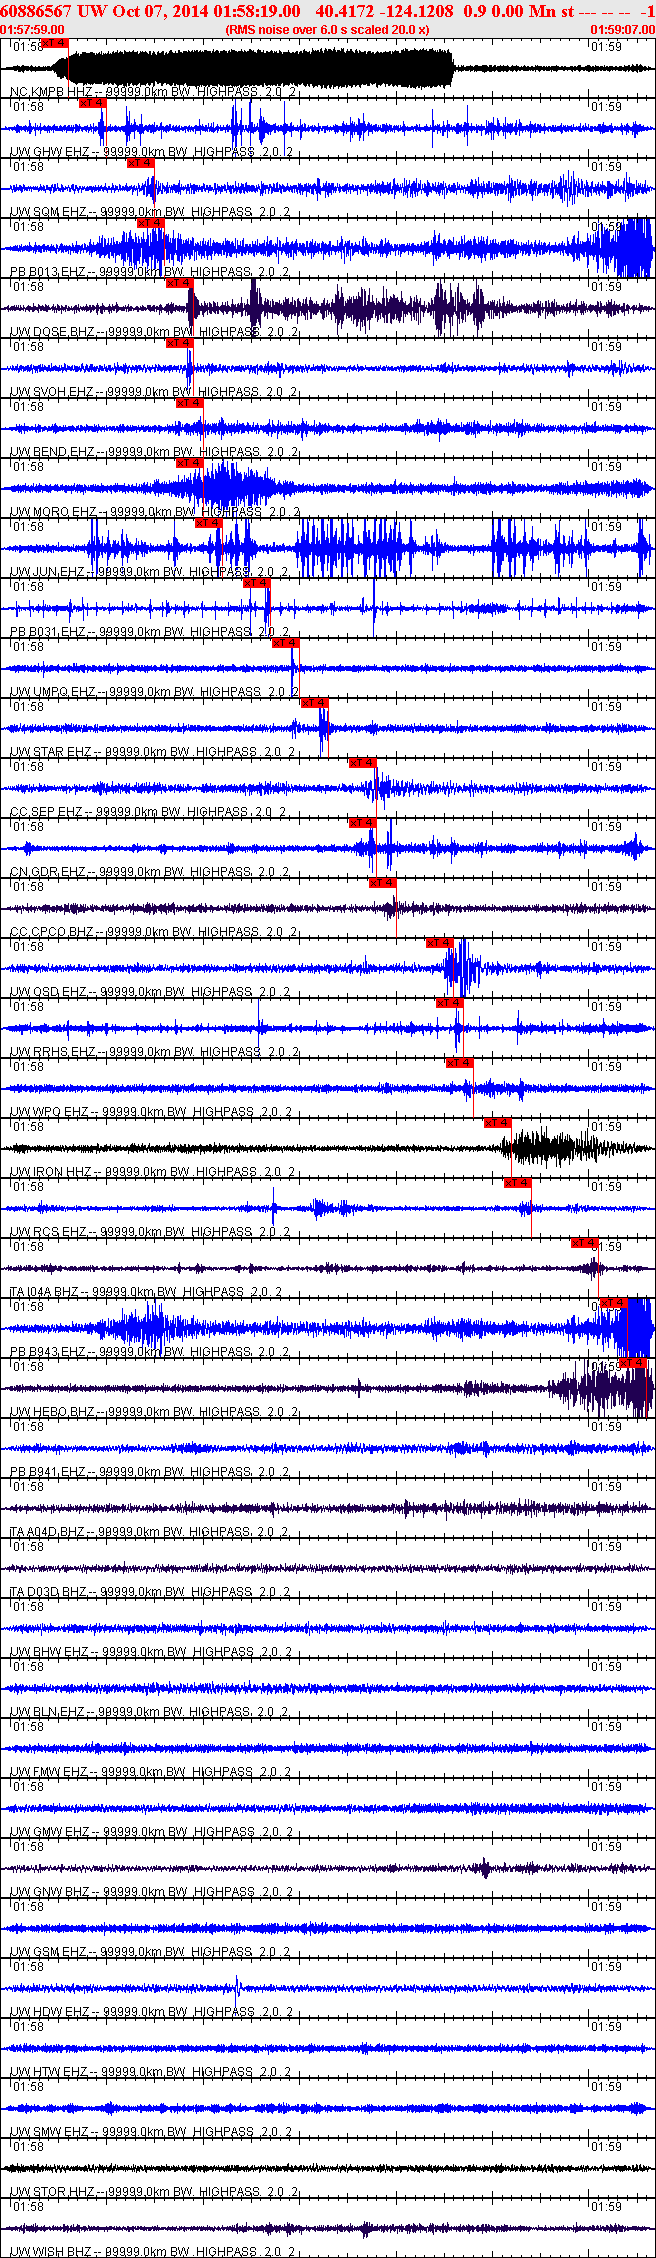Select the red pick marker on the DOSE trace
The height and width of the screenshot is (2258, 656).
click(x=180, y=283)
